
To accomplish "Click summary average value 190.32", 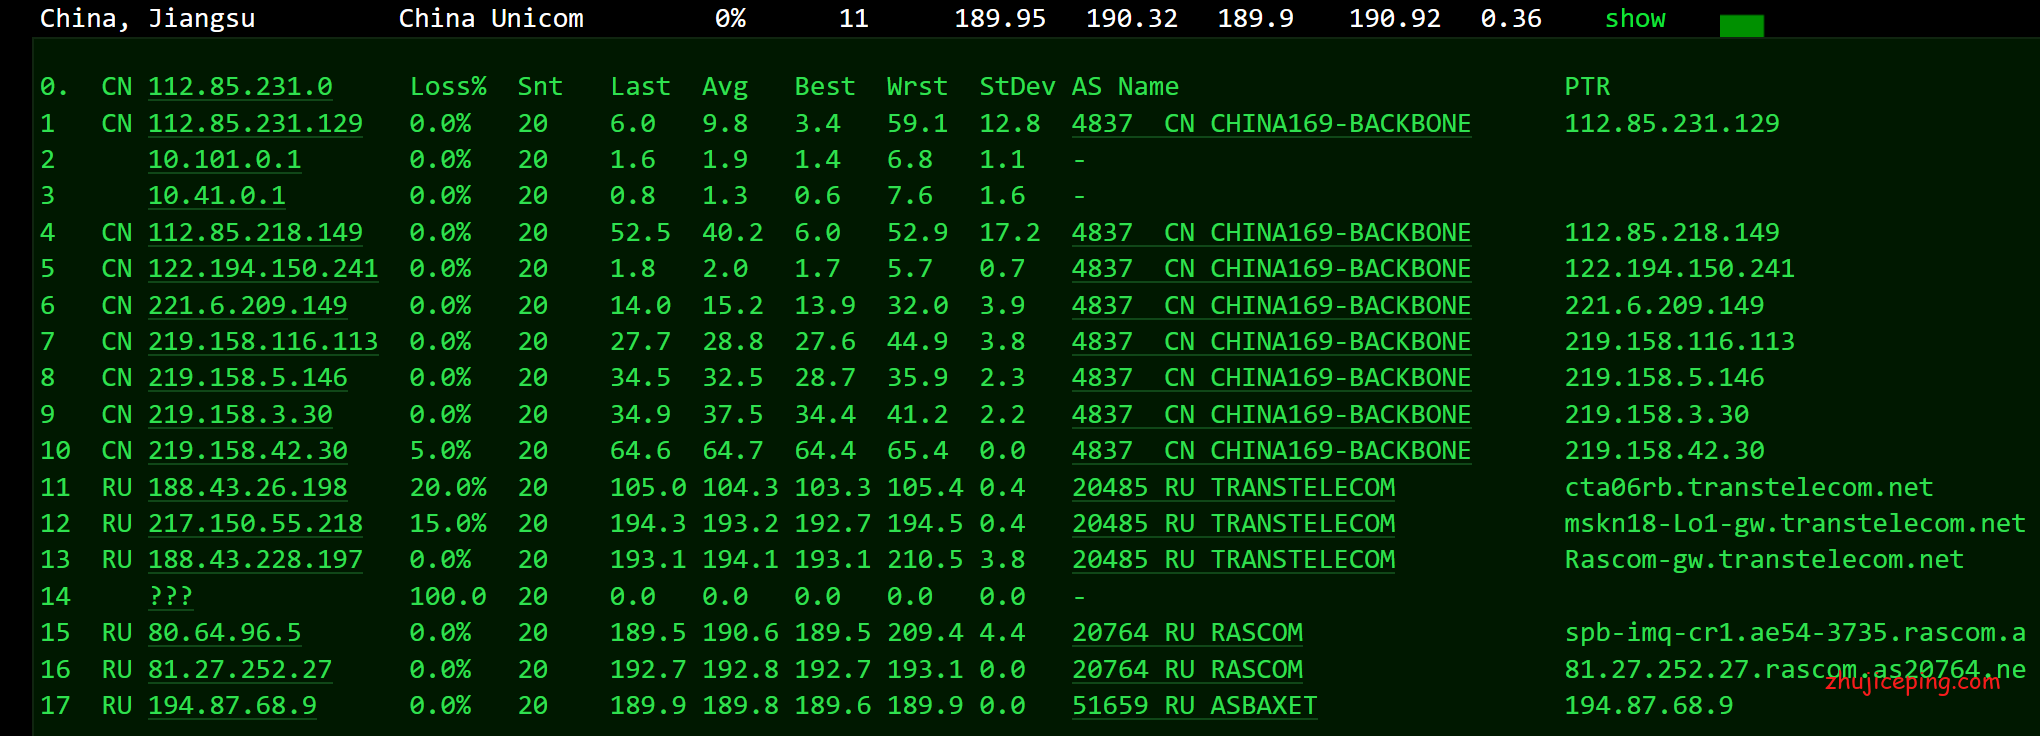I will click(x=1132, y=19).
